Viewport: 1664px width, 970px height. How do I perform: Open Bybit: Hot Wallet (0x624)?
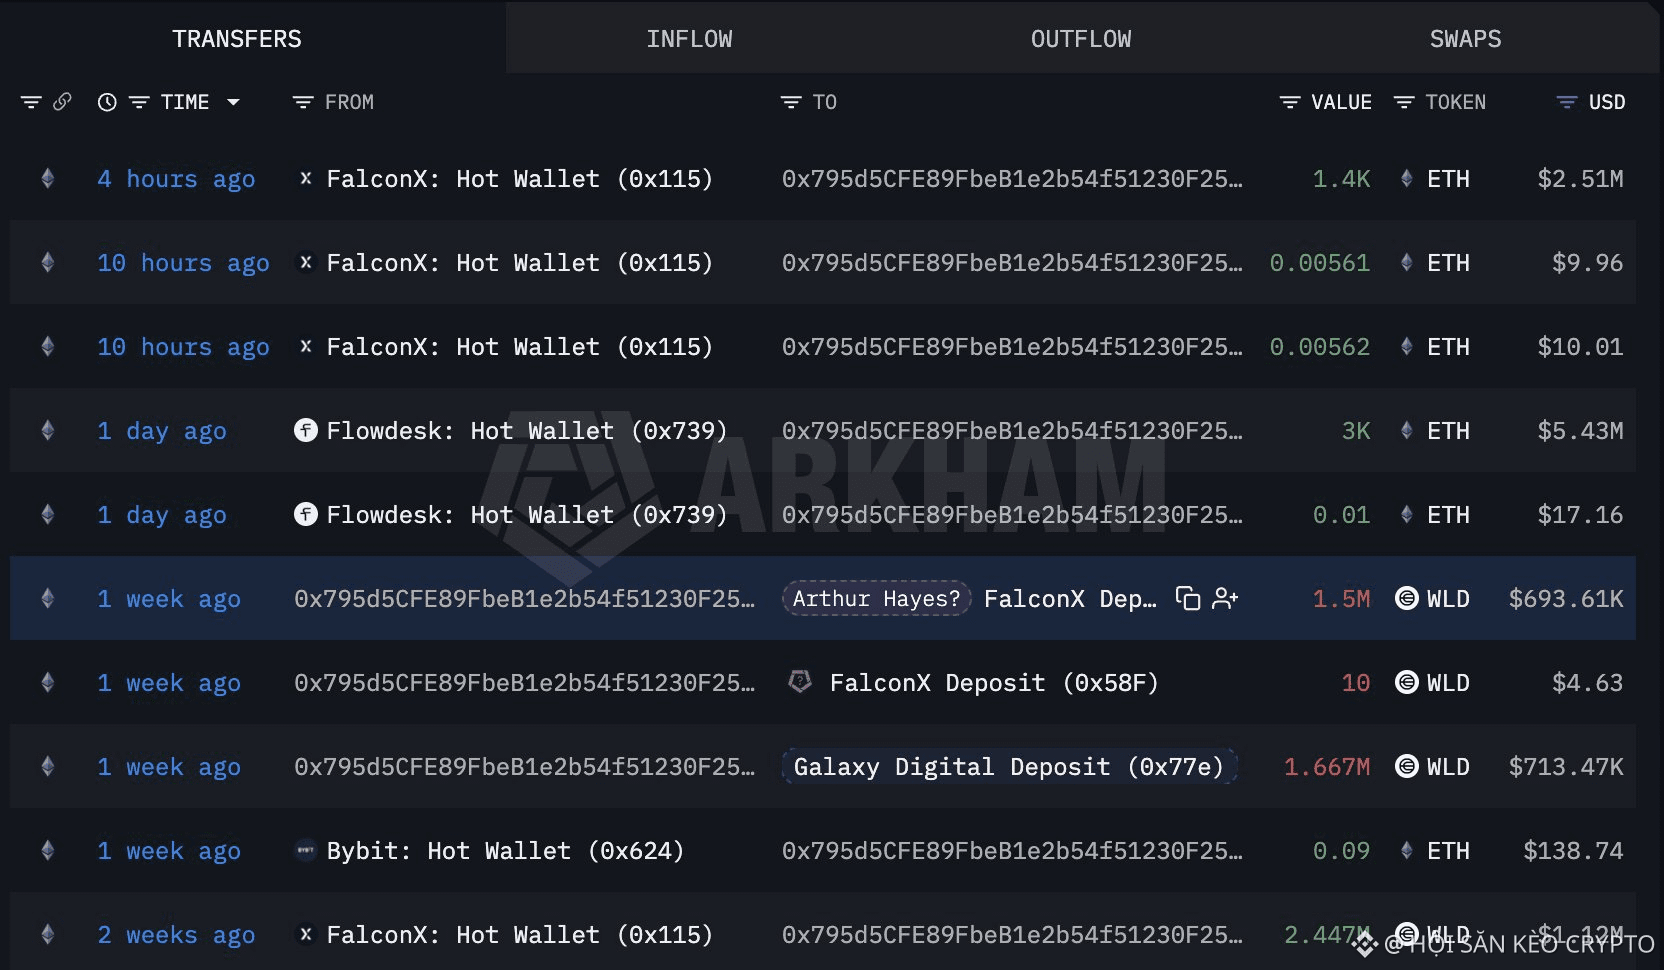point(505,851)
